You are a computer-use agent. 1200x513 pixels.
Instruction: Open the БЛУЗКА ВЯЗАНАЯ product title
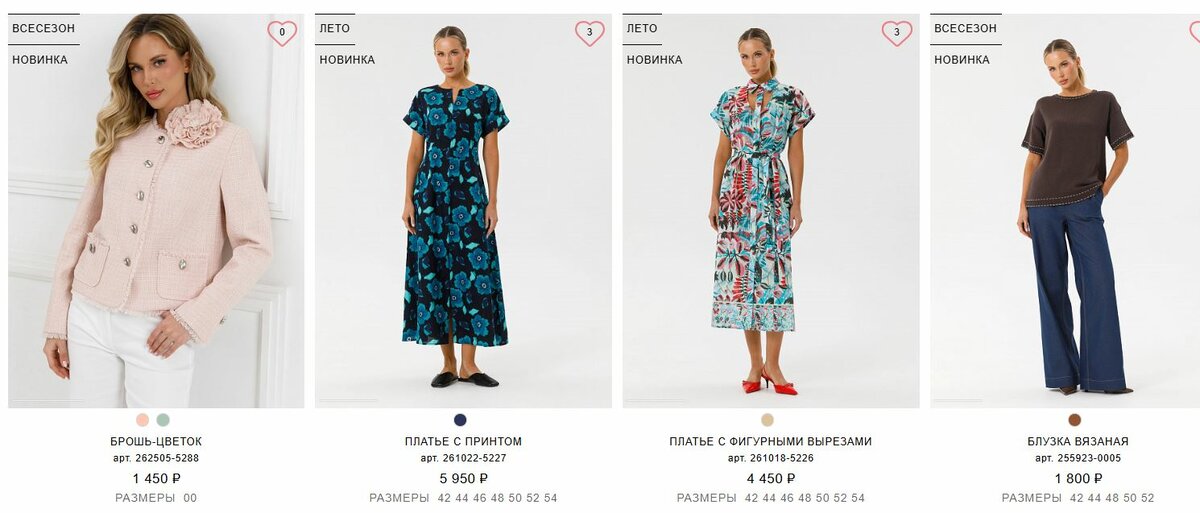(1078, 441)
